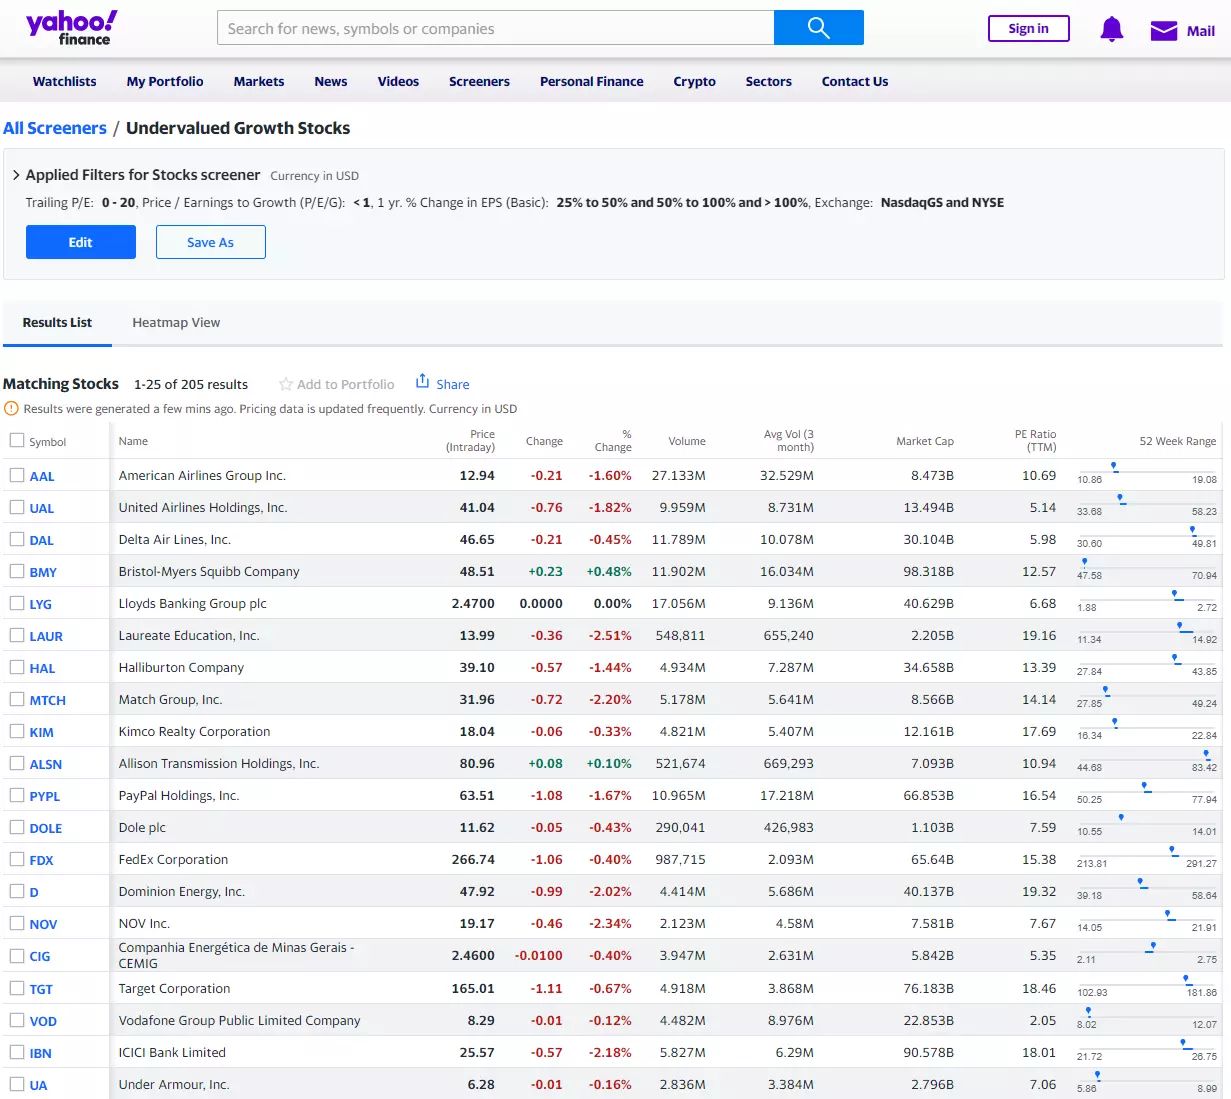
Task: Check the AAL row checkbox
Action: coord(17,475)
